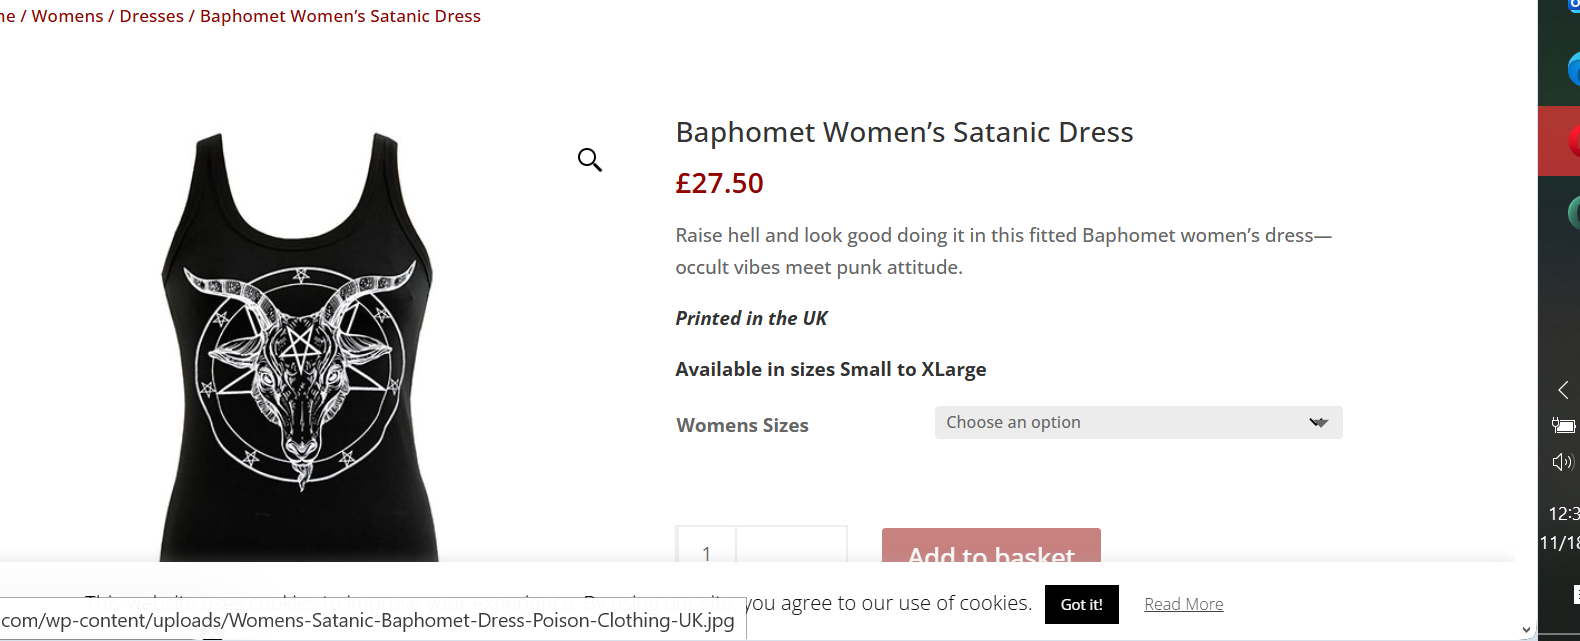
Task: Go to Womens breadcrumb link
Action: [x=67, y=16]
